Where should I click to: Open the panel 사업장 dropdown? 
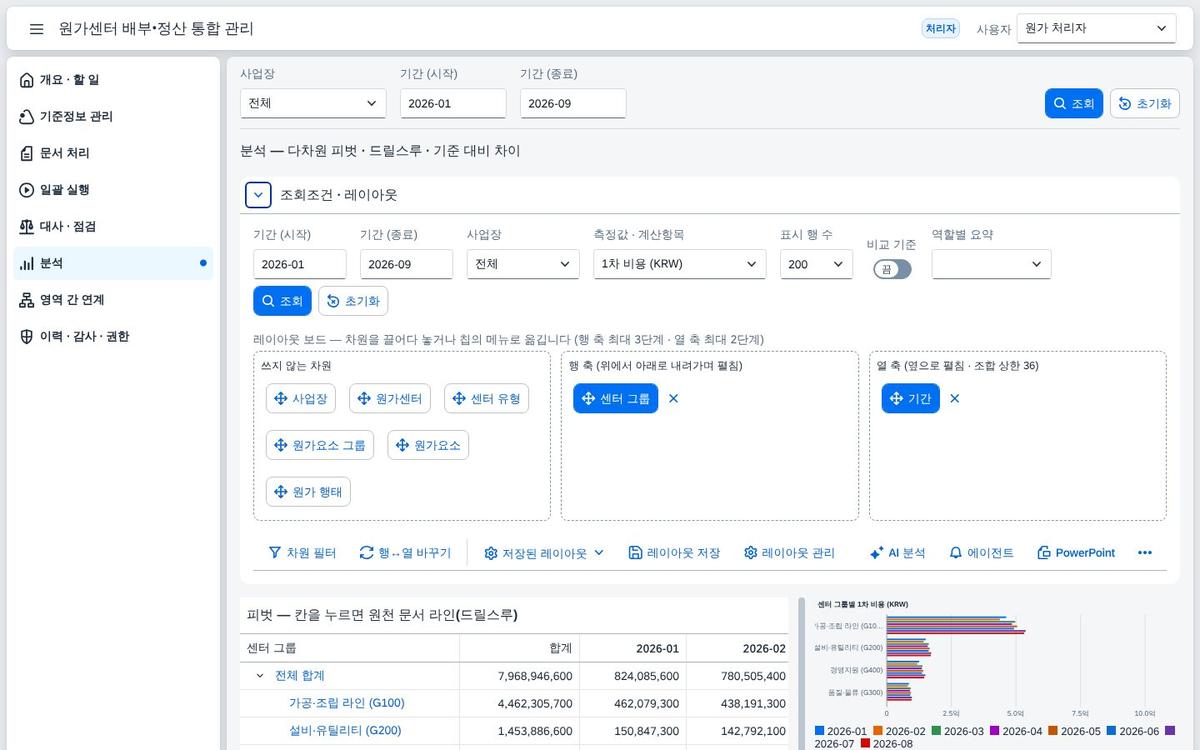[523, 264]
